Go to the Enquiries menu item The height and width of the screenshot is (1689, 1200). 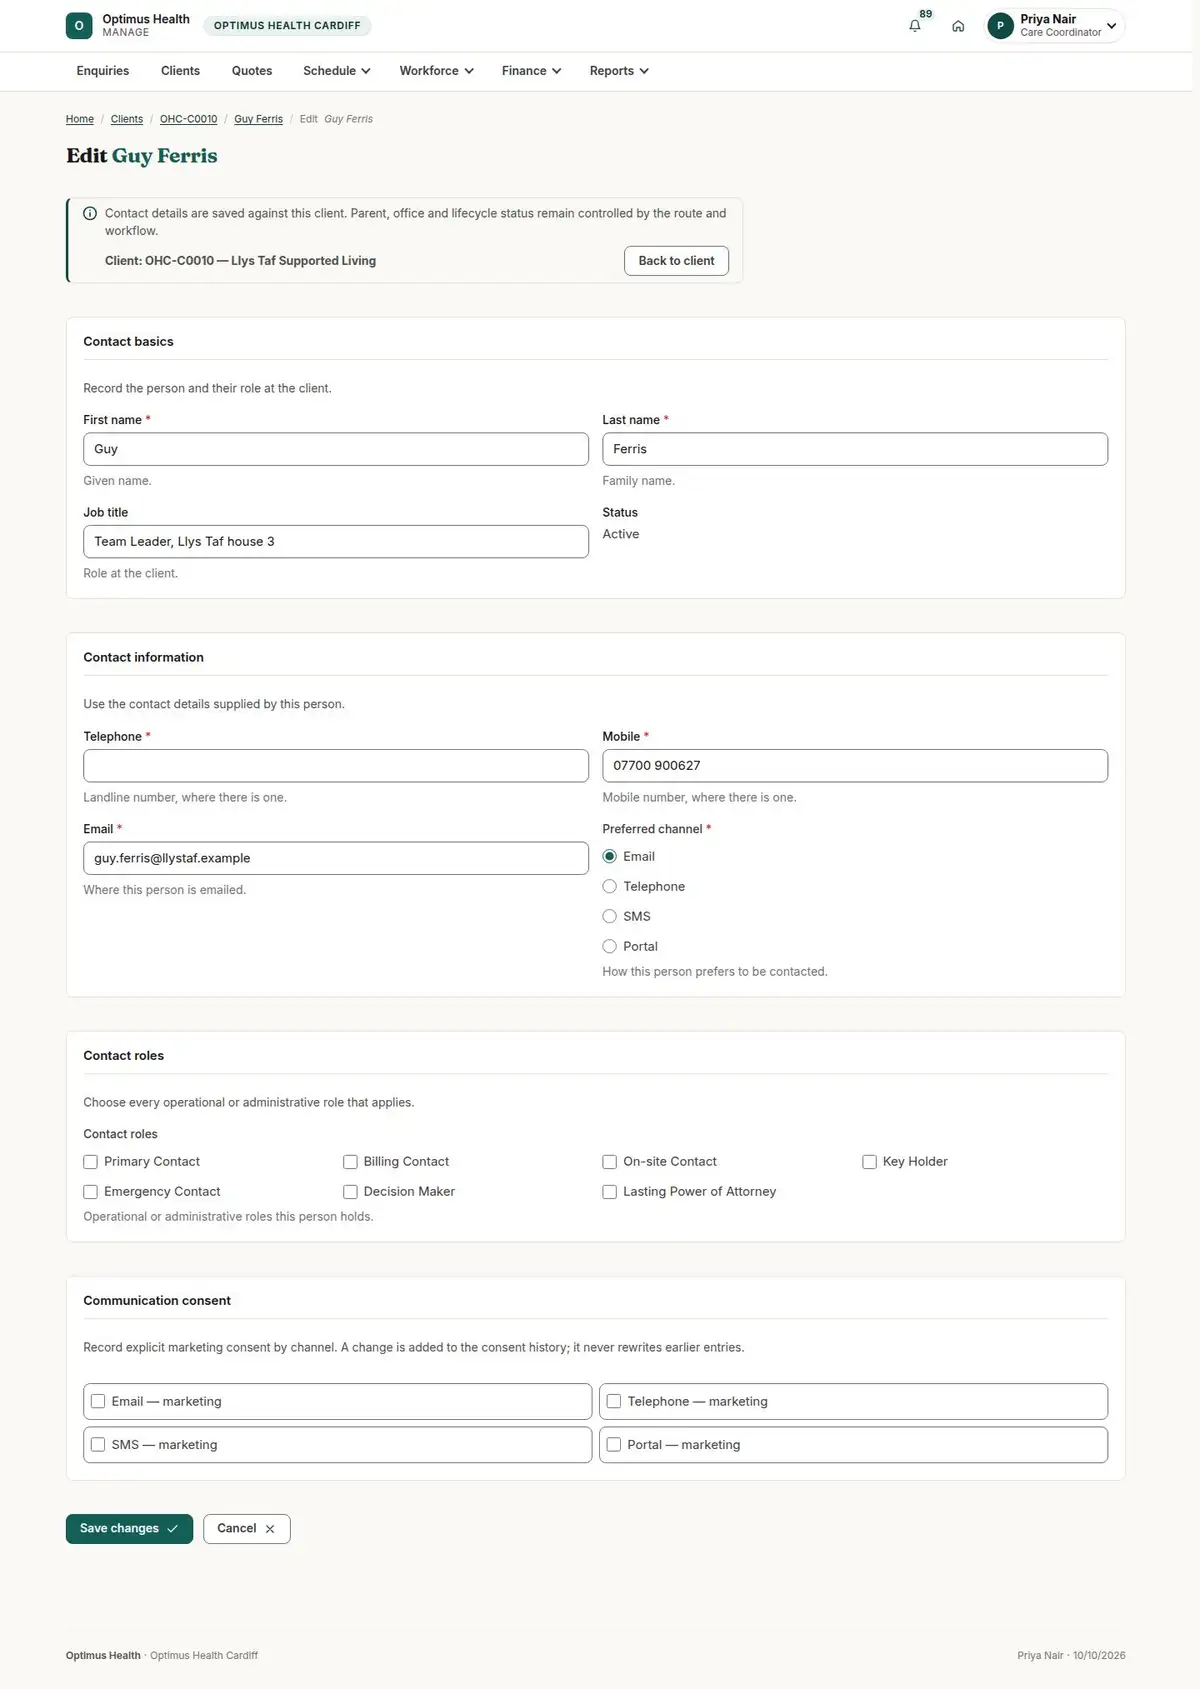pos(103,71)
